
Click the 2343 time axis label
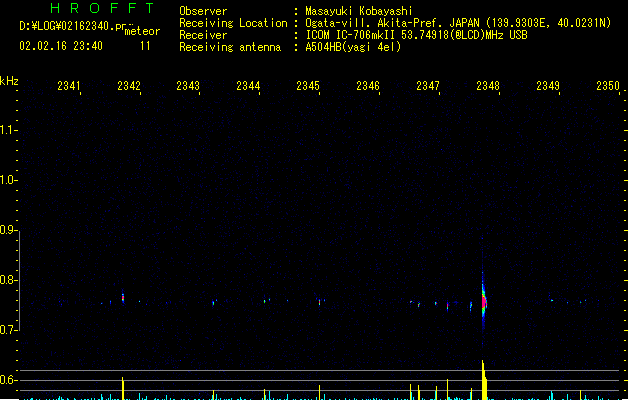coord(188,86)
